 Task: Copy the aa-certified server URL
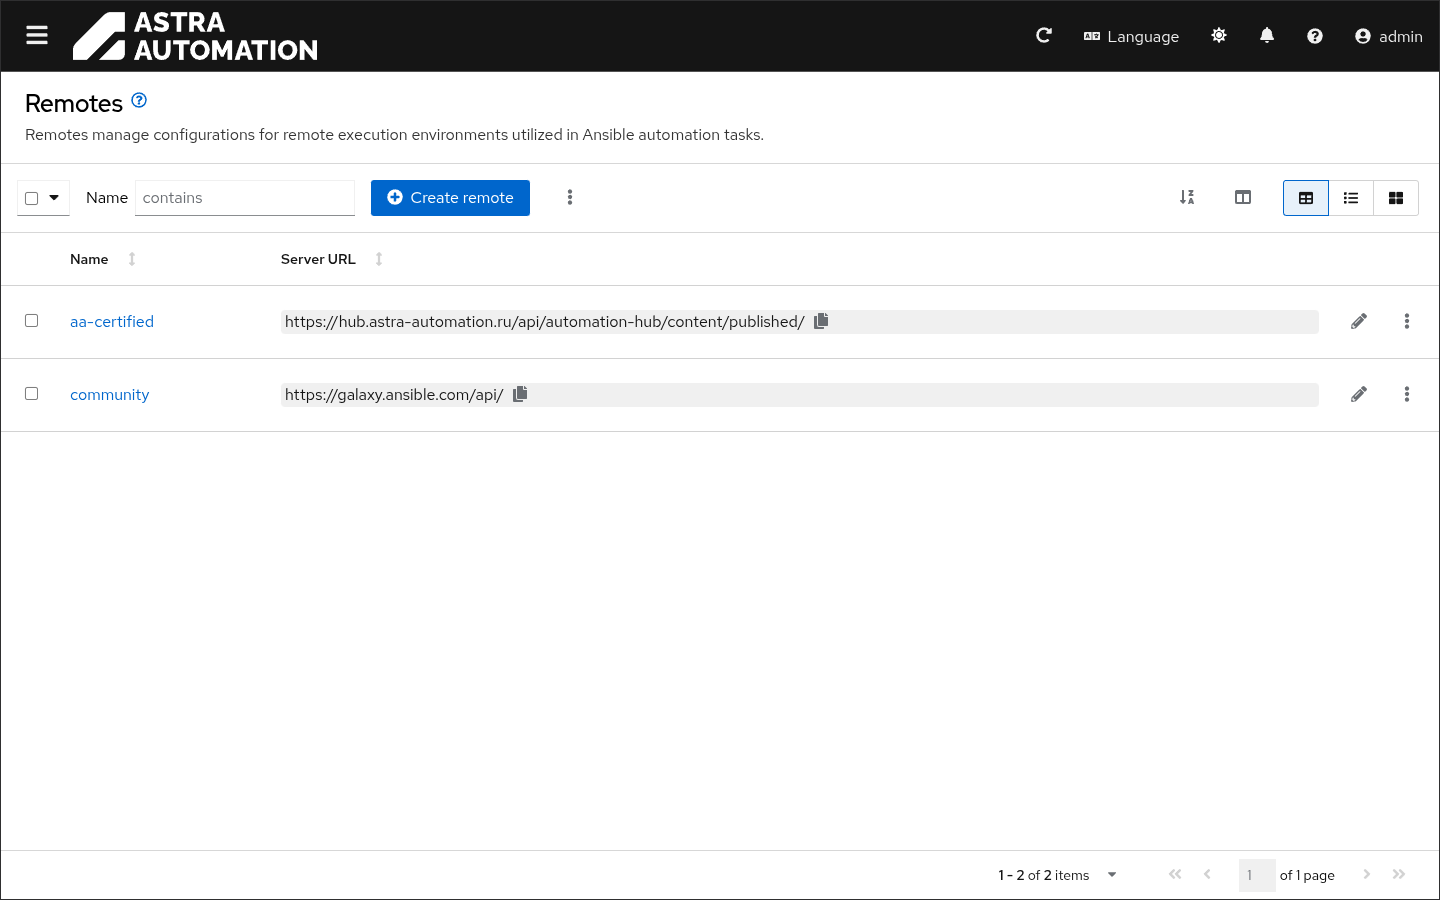tap(821, 321)
